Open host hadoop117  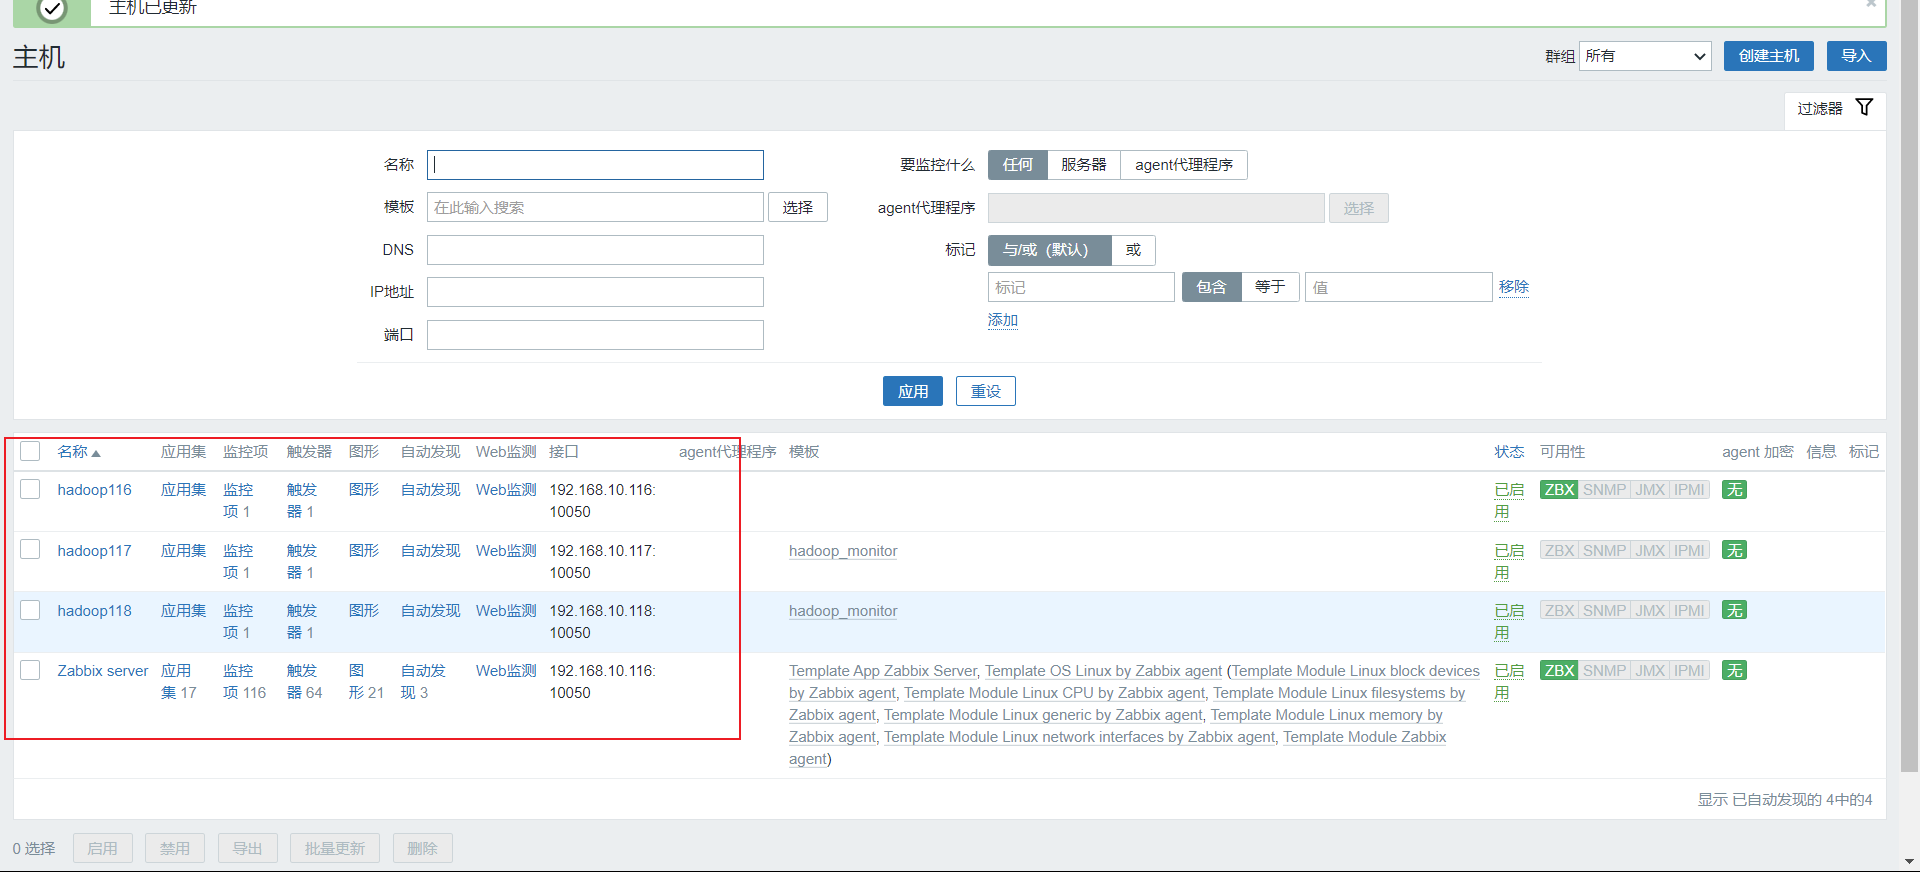94,551
